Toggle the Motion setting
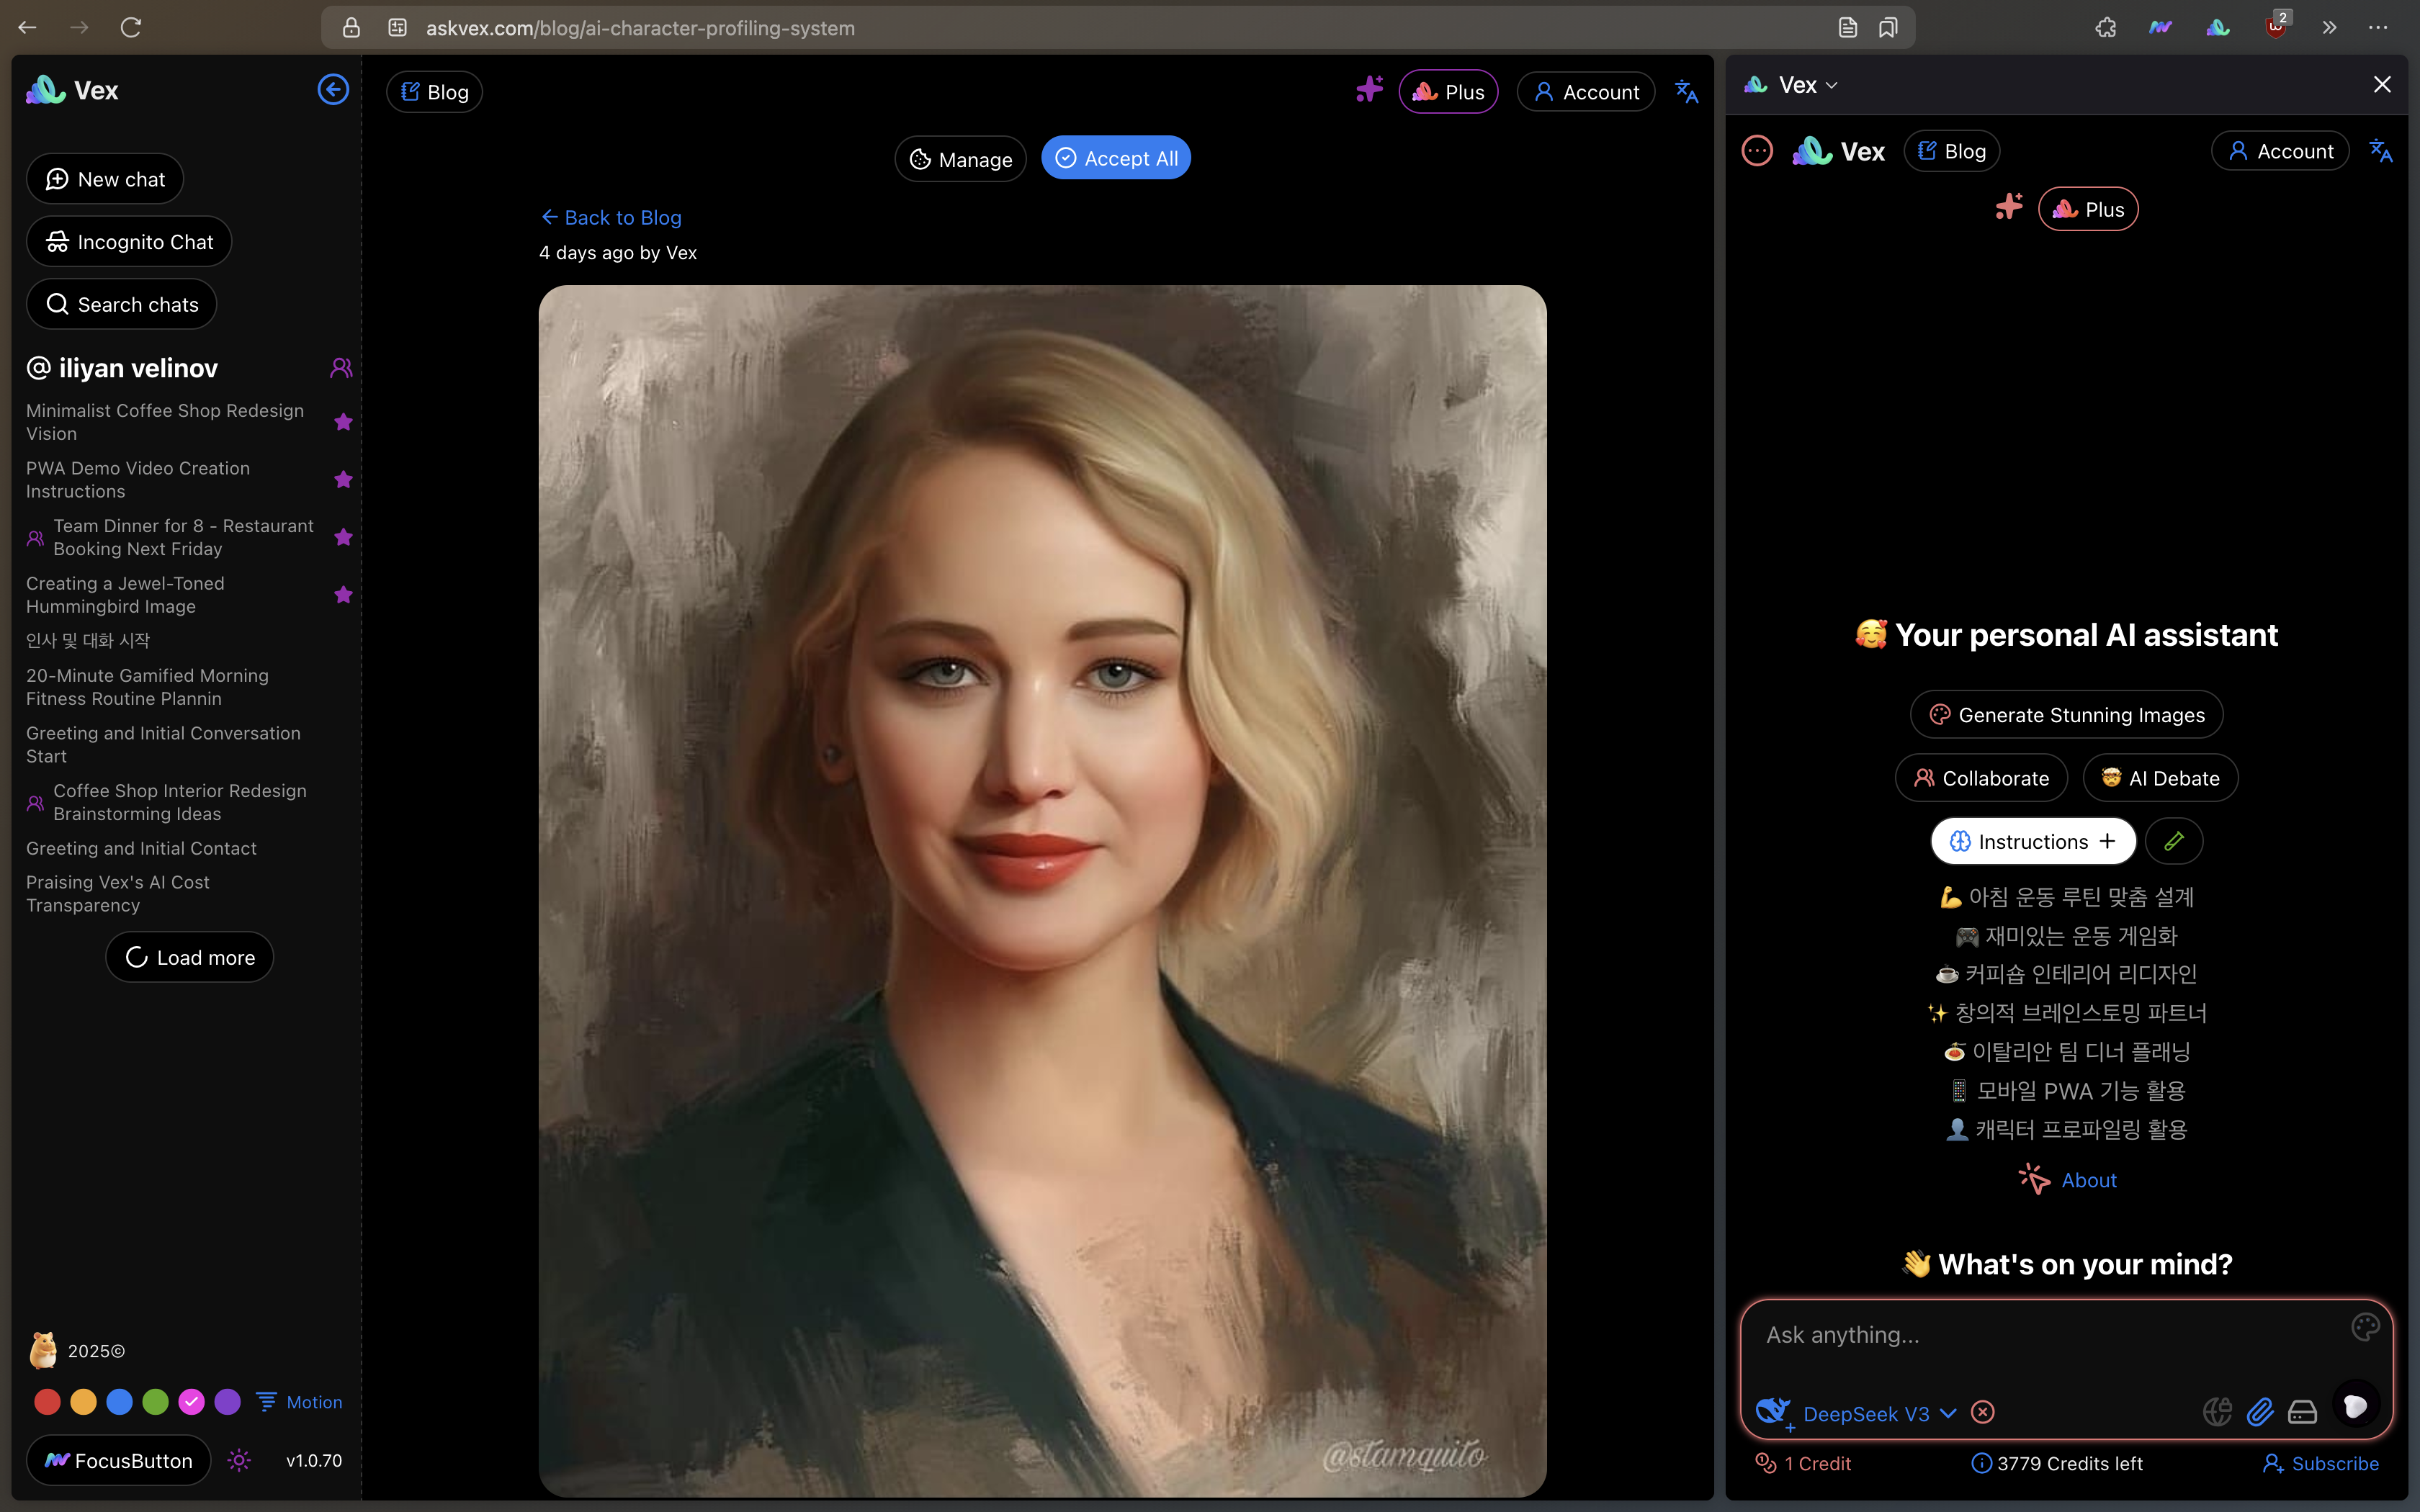The image size is (2420, 1512). pos(299,1402)
